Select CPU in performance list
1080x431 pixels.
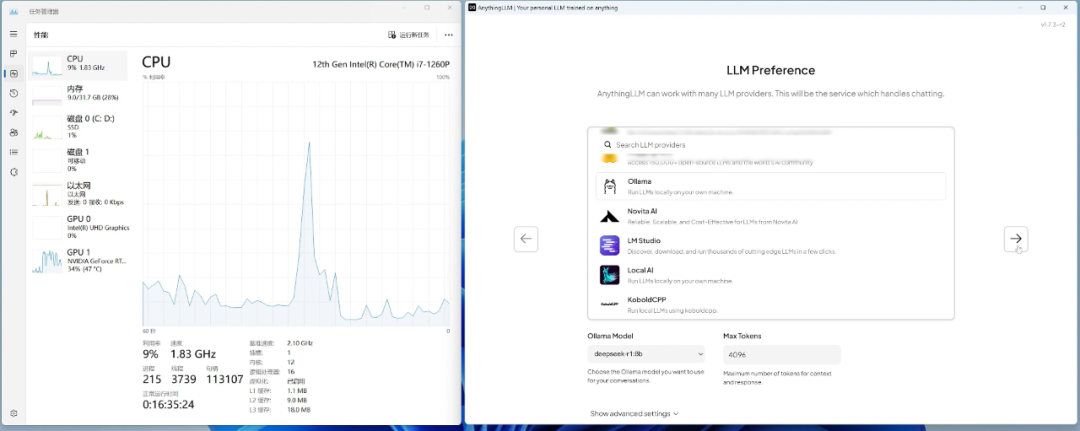click(78, 65)
